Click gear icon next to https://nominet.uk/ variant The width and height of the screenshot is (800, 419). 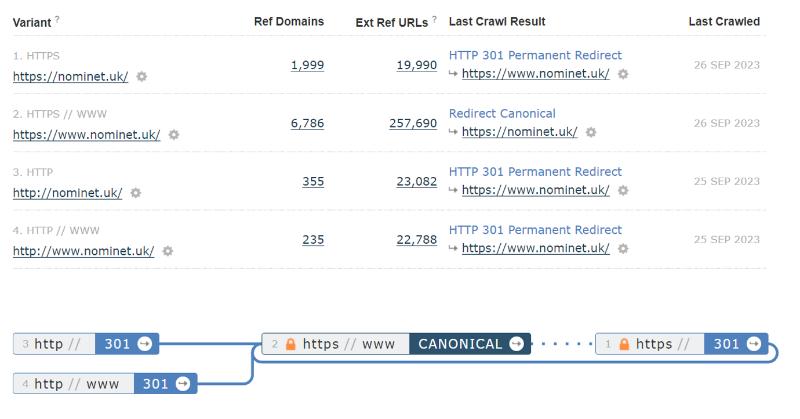click(141, 77)
